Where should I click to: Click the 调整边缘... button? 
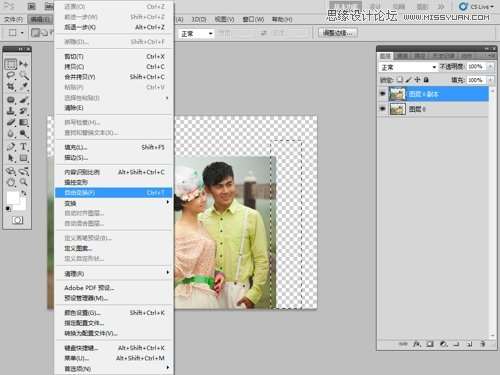[338, 33]
